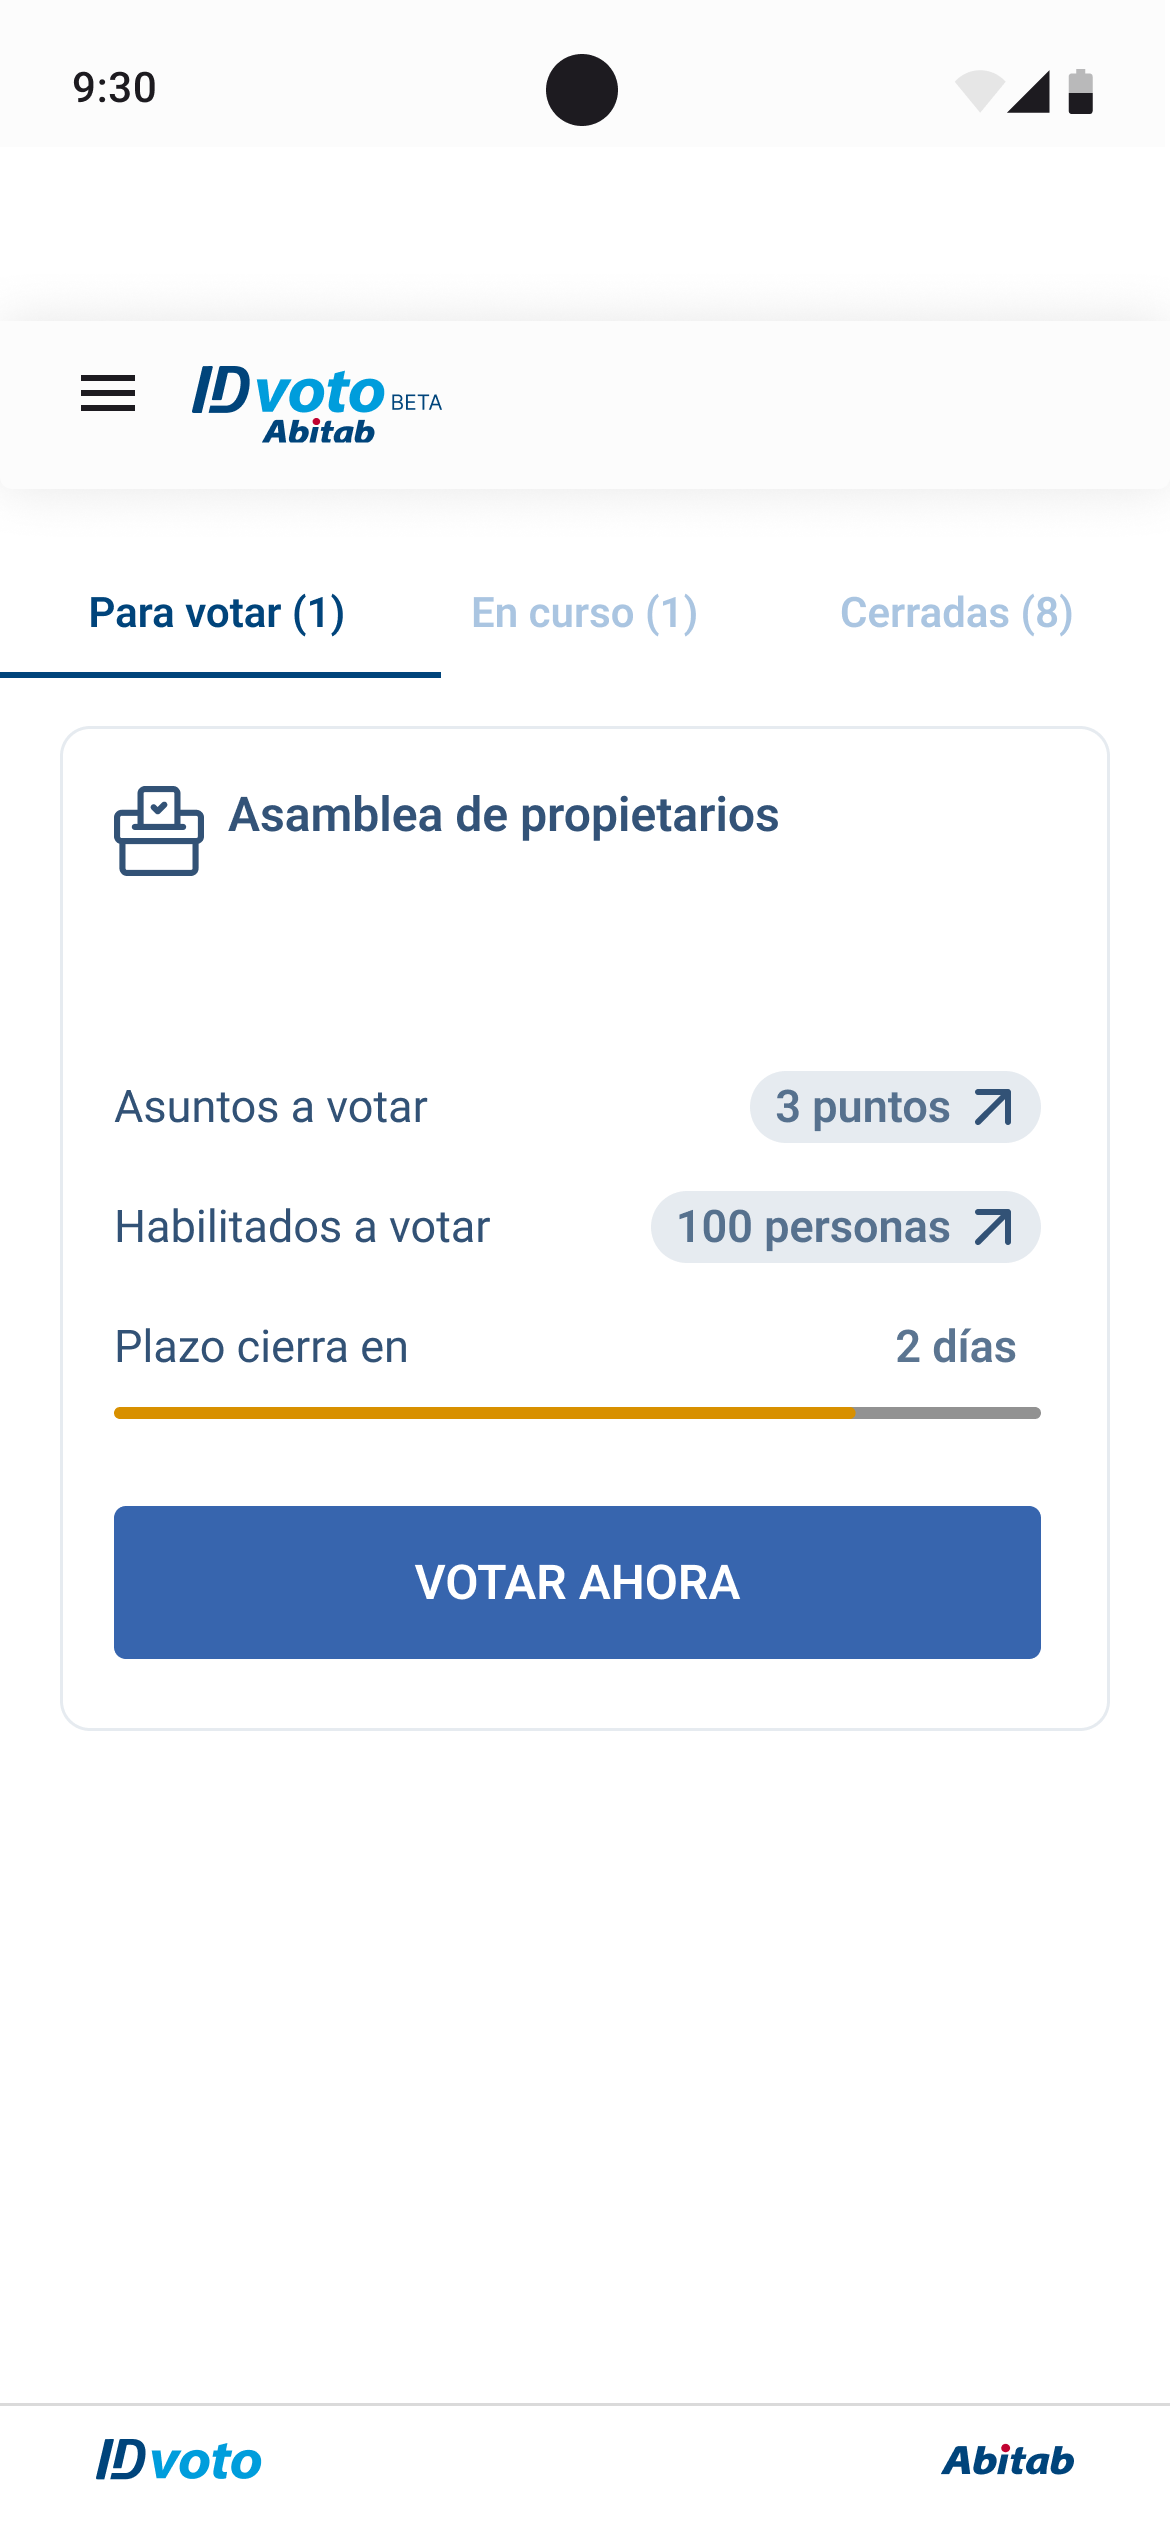This screenshot has height=2532, width=1170.
Task: Click the ballot box voting icon
Action: coord(159,830)
